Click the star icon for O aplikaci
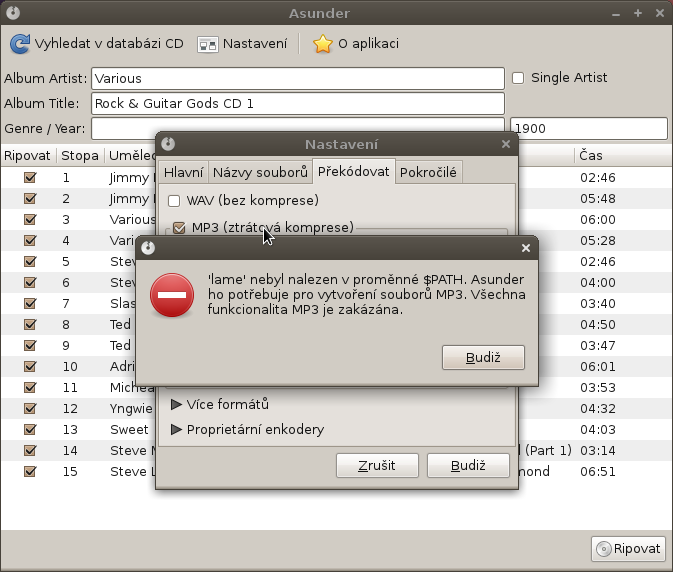Viewport: 673px width, 572px height. (323, 44)
